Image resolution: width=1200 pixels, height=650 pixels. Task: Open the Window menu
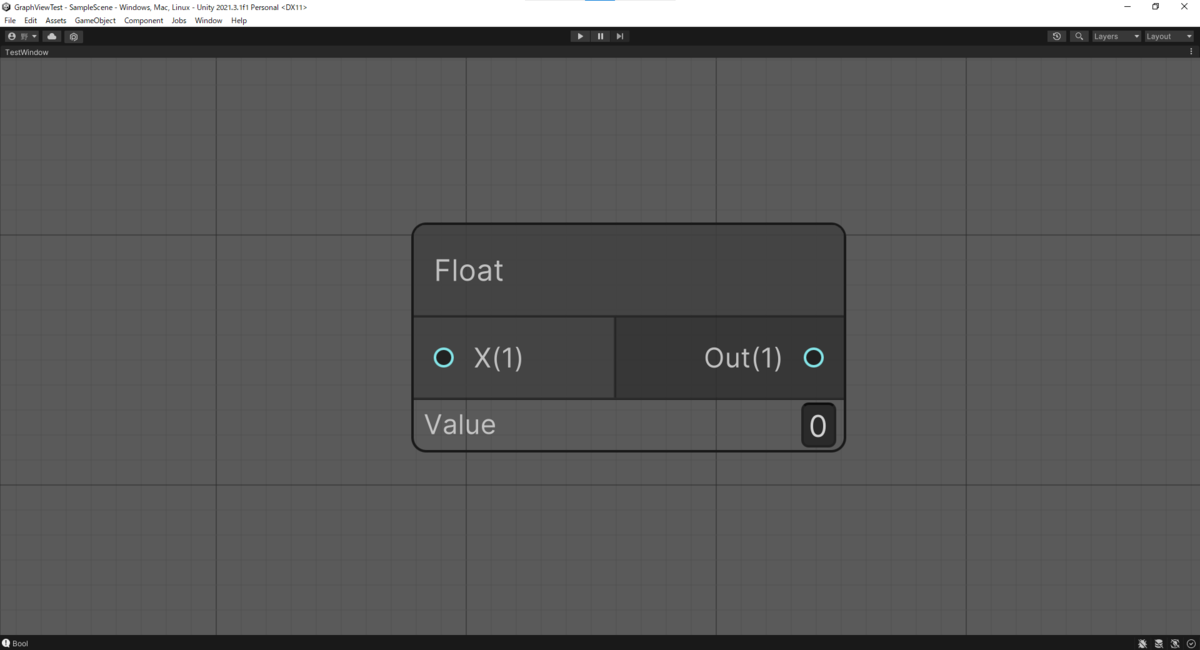(x=208, y=20)
